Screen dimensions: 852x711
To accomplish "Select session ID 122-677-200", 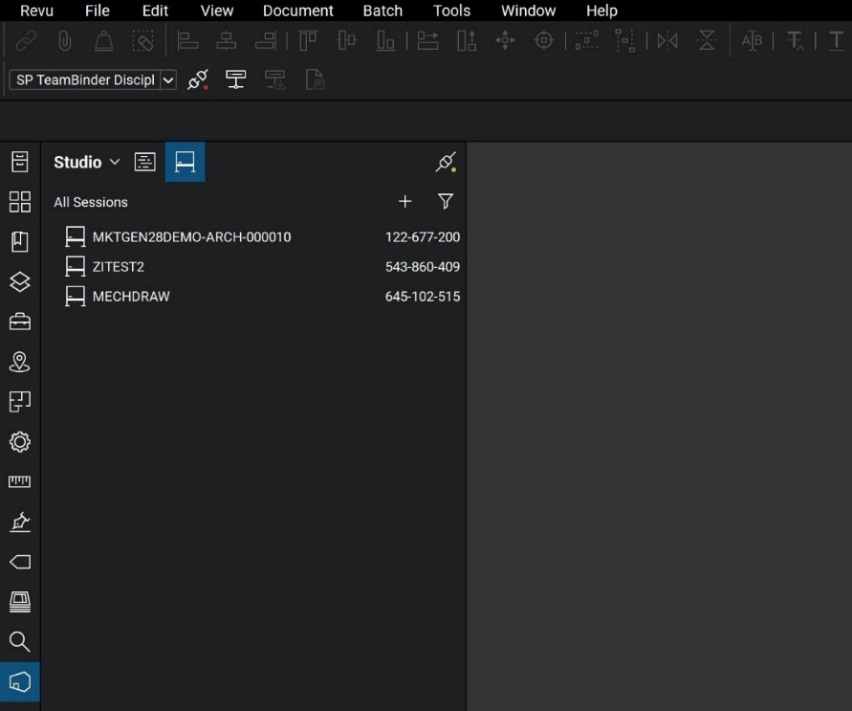I will [x=422, y=237].
